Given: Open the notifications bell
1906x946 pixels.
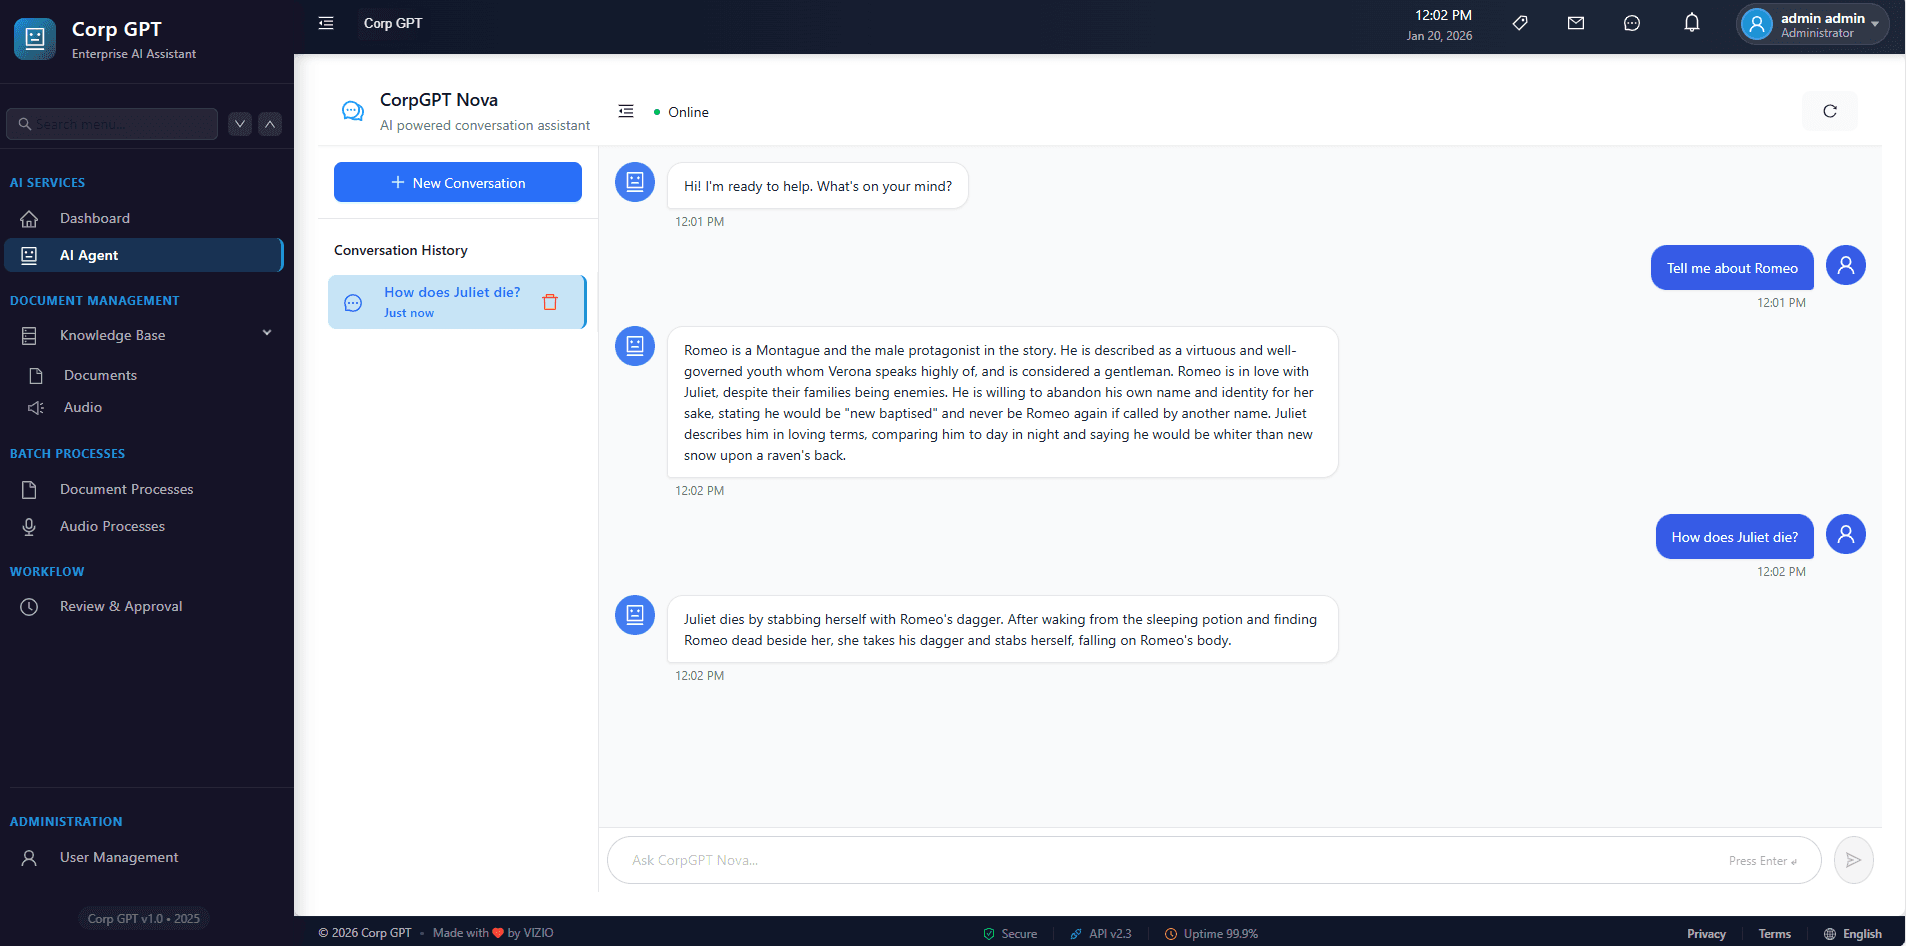Looking at the screenshot, I should tap(1690, 22).
